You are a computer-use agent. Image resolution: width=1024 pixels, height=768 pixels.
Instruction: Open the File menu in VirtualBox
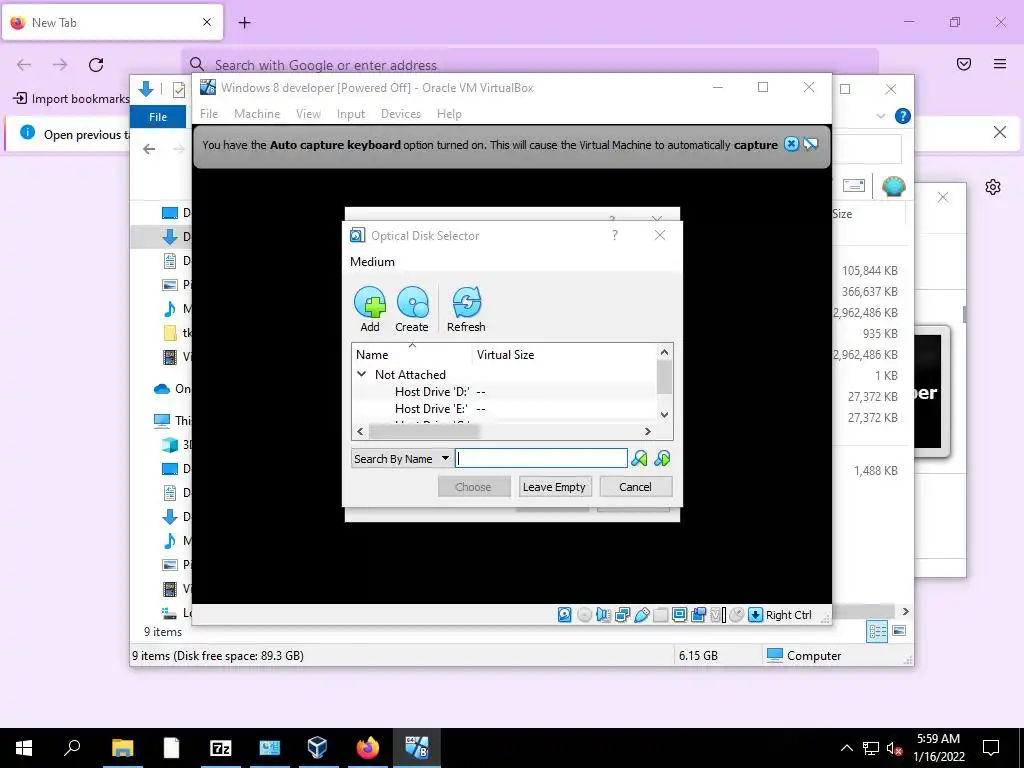point(209,114)
